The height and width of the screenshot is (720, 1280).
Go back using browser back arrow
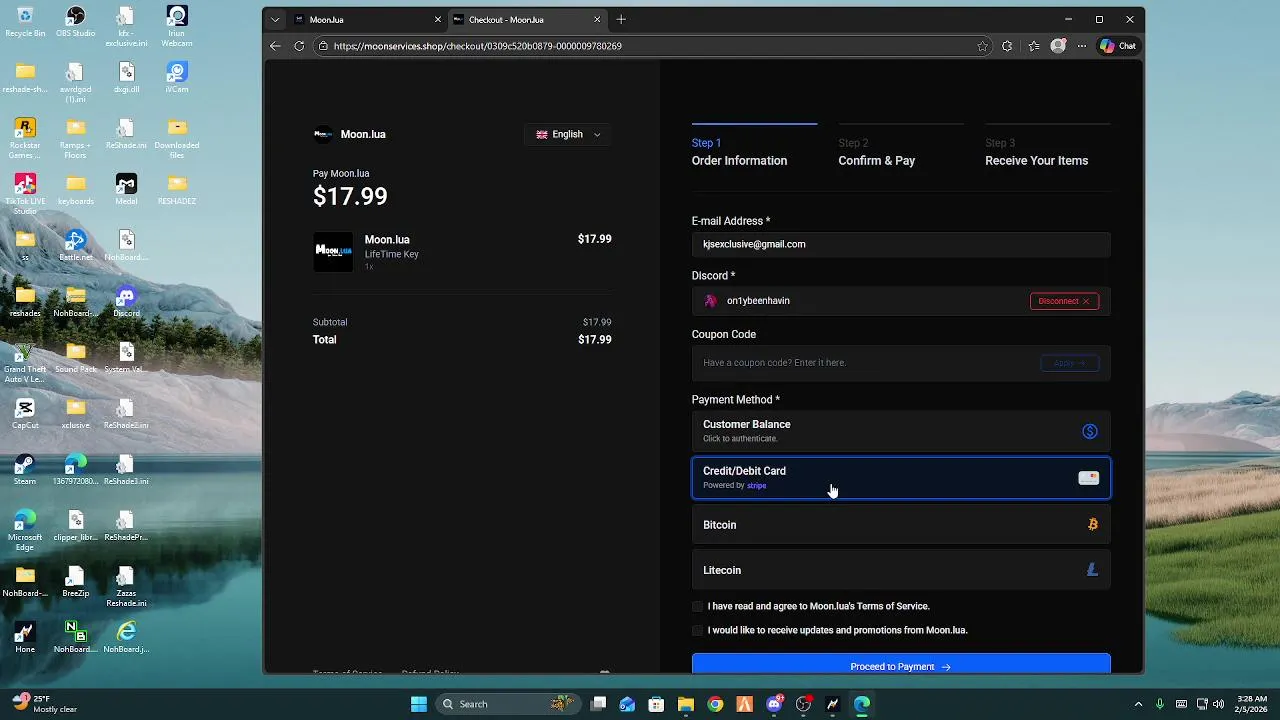[x=275, y=46]
